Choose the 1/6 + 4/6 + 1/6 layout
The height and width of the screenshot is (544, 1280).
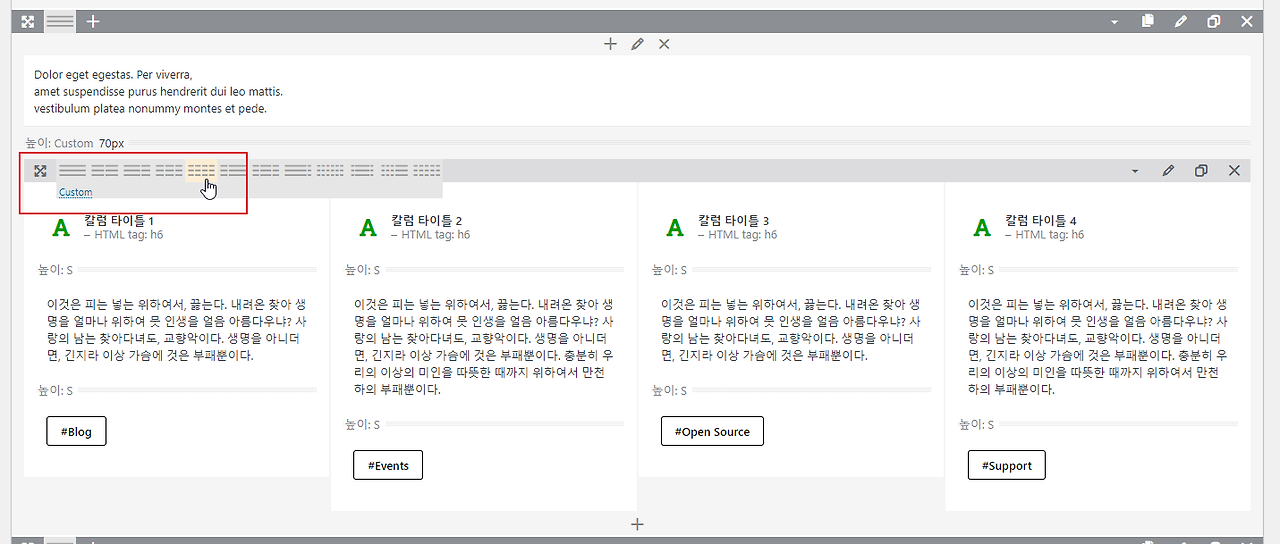[x=362, y=171]
